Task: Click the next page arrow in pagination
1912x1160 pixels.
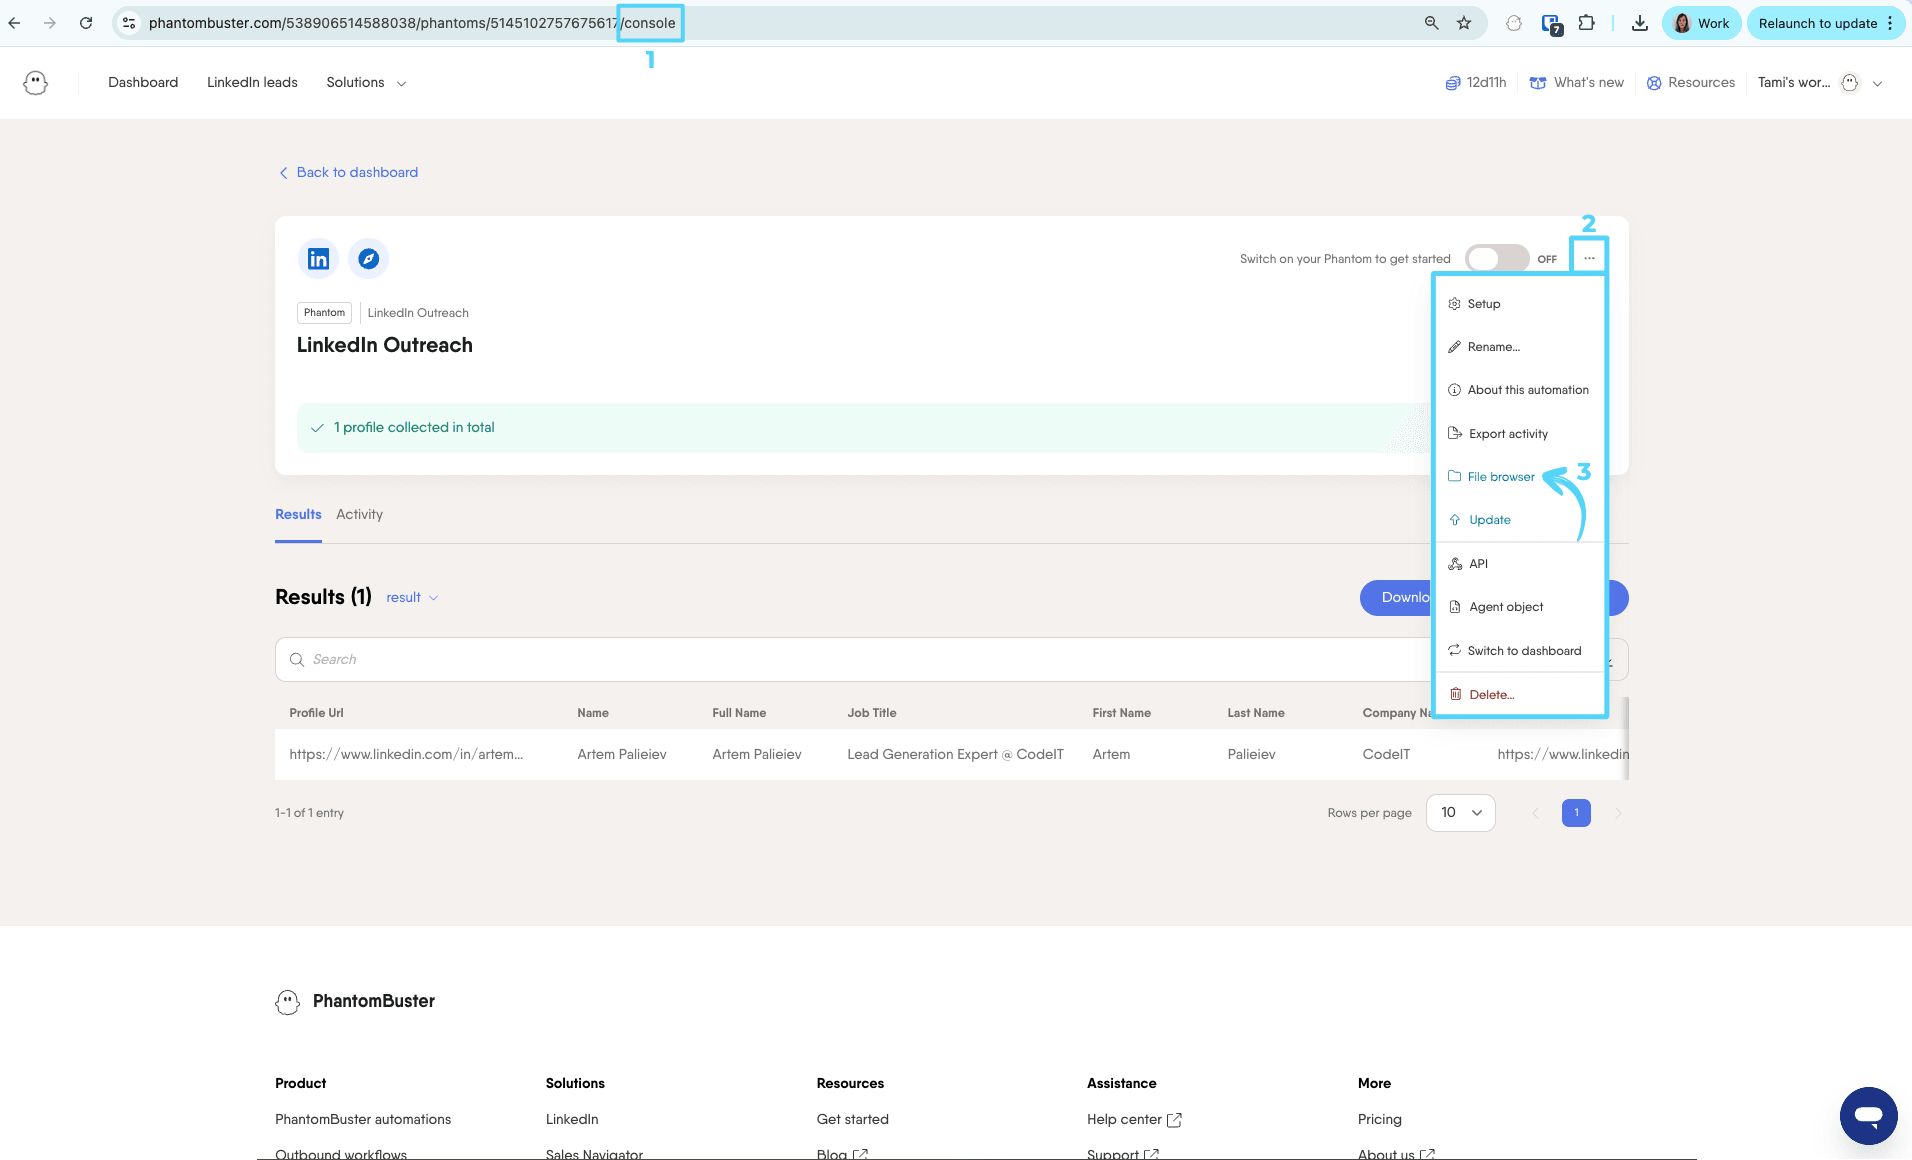Action: tap(1618, 813)
